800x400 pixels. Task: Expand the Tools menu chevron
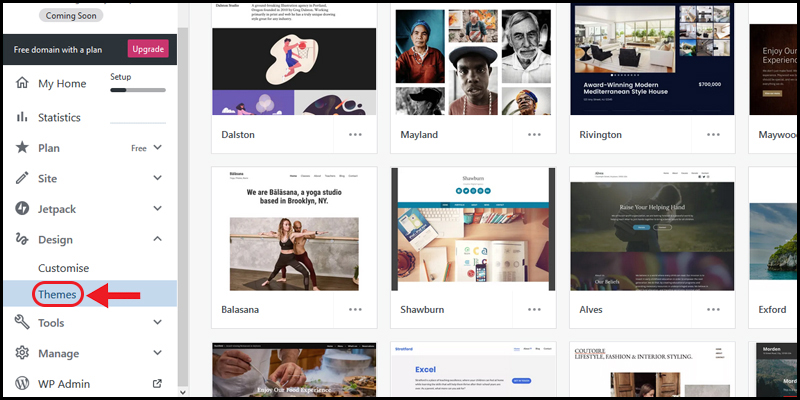click(158, 322)
